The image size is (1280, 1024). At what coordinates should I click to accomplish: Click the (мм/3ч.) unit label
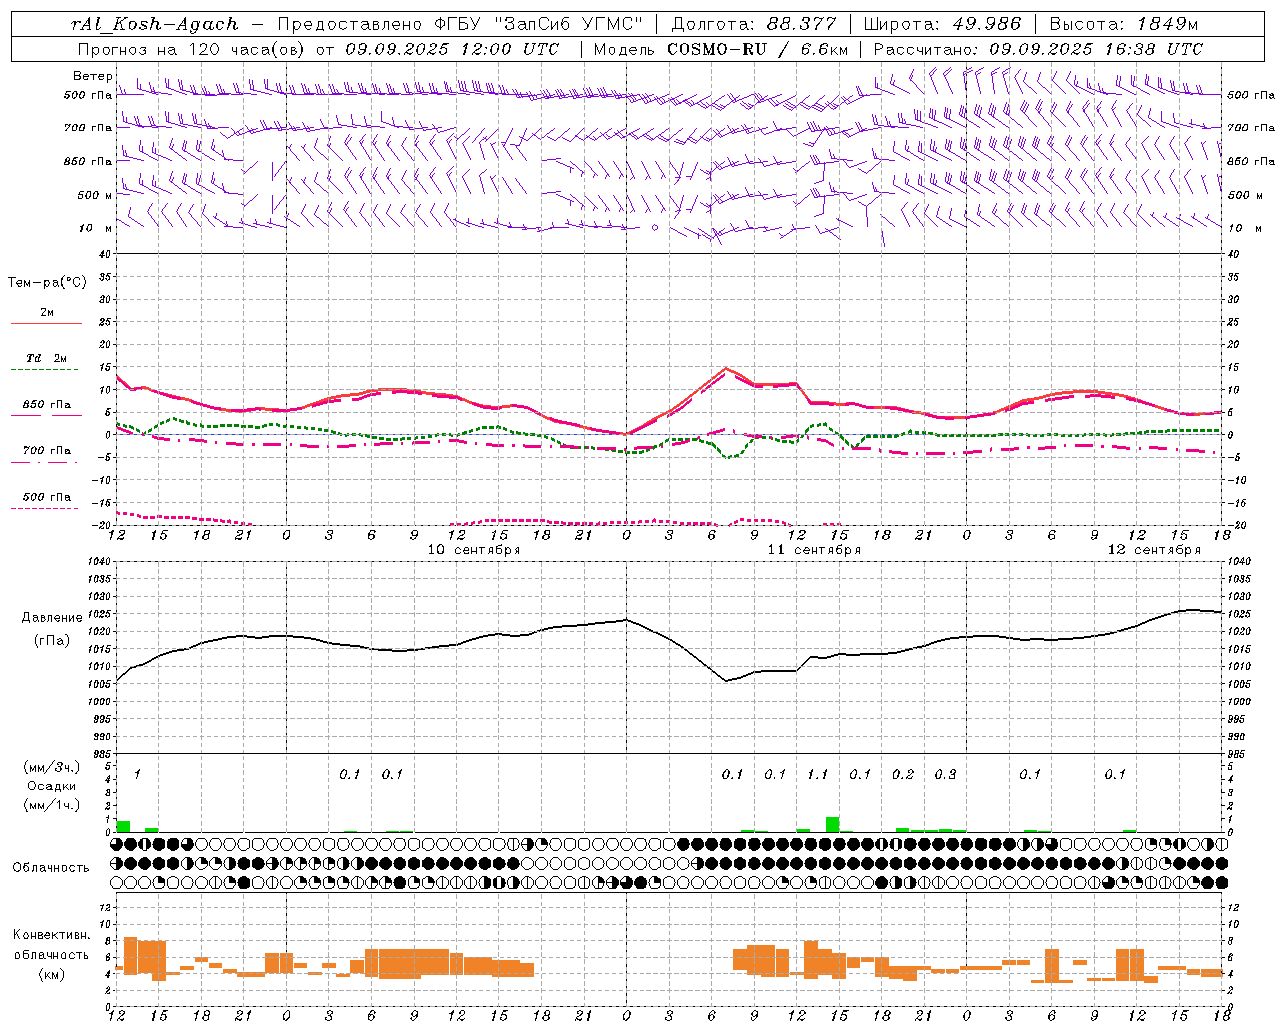51,767
